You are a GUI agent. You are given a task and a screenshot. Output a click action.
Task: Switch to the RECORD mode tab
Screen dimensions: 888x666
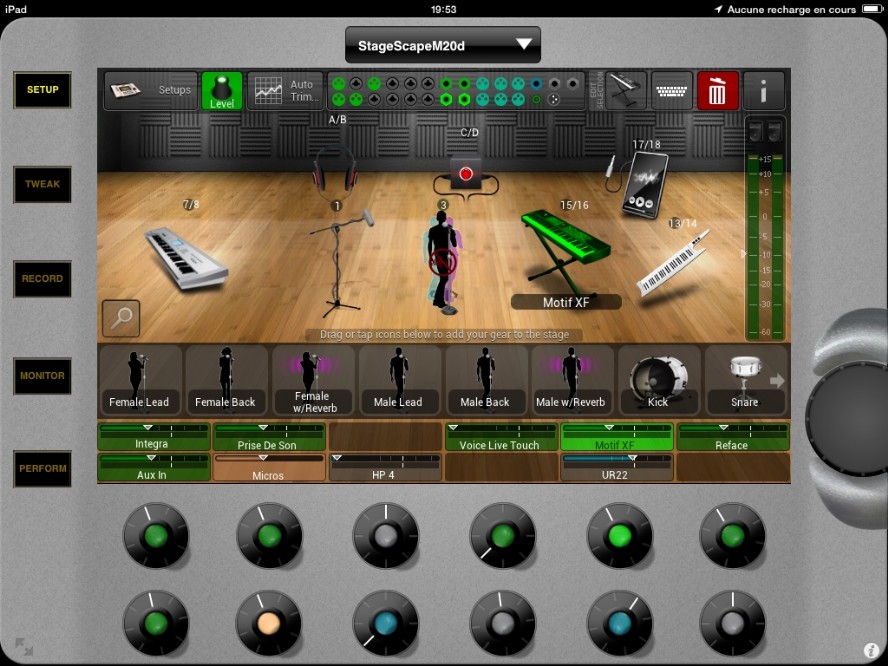point(42,279)
